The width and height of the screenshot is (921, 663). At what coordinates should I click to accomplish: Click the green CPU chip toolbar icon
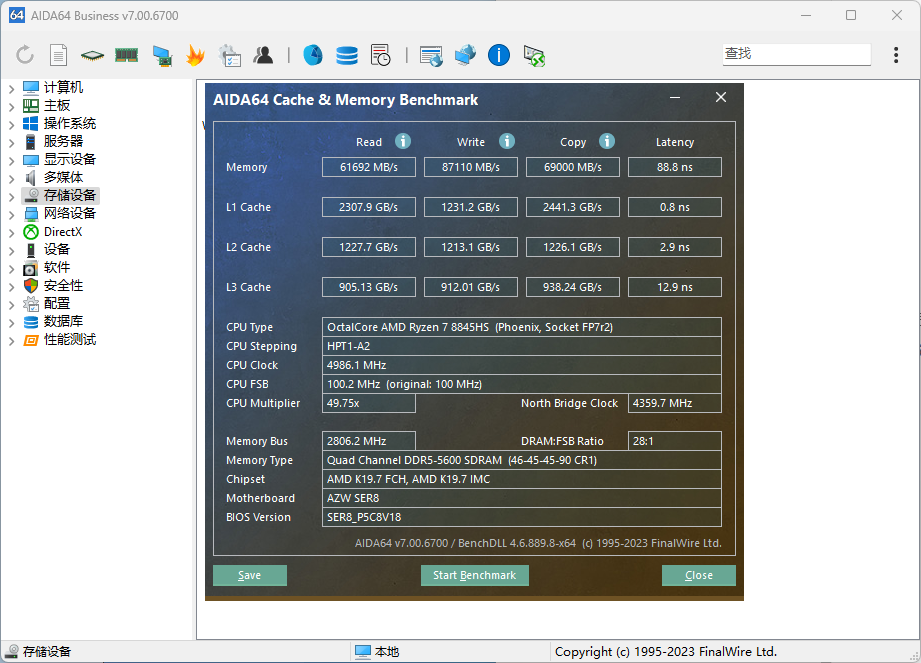[x=92, y=56]
